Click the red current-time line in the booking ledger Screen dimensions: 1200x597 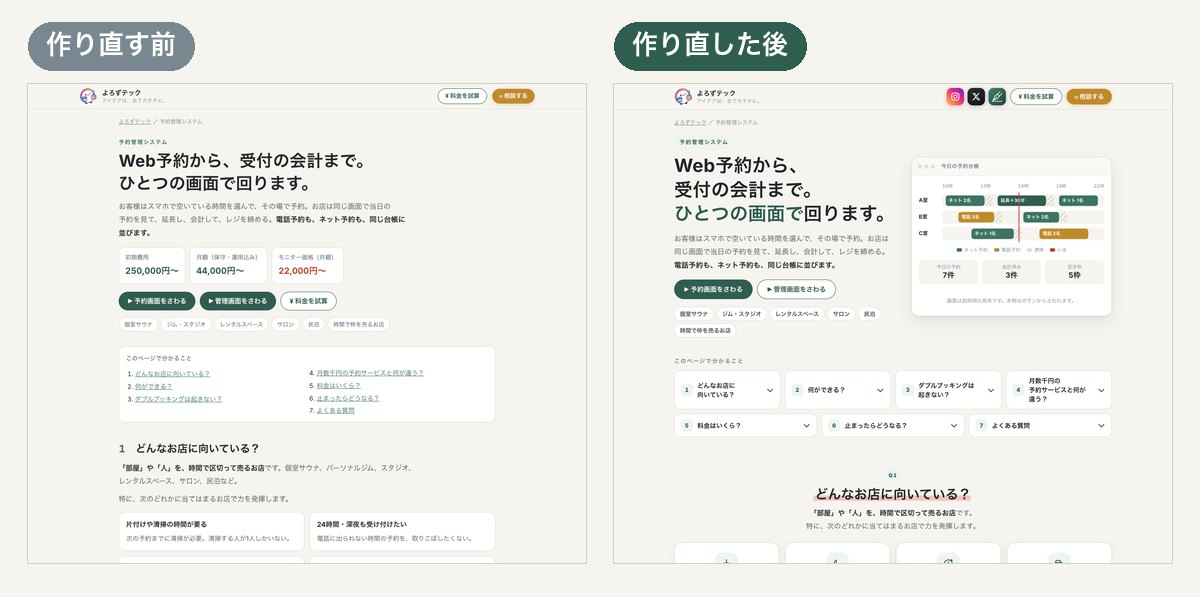pyautogui.click(x=1019, y=216)
